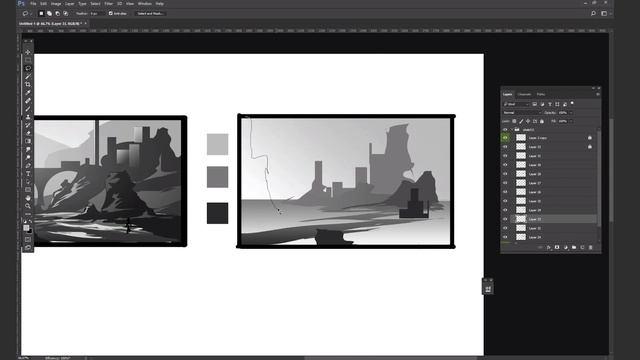The image size is (640, 360).
Task: Hide the layer group via eye icon
Action: (x=505, y=129)
